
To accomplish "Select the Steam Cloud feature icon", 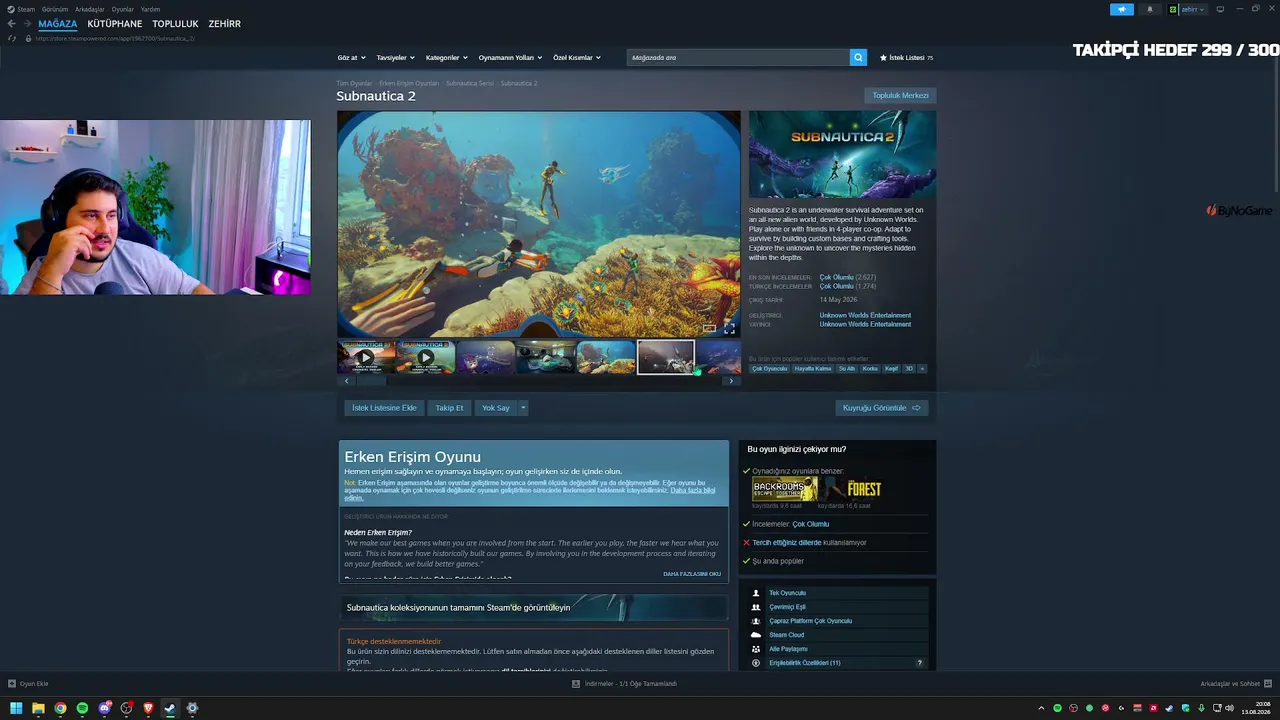I will tap(756, 635).
